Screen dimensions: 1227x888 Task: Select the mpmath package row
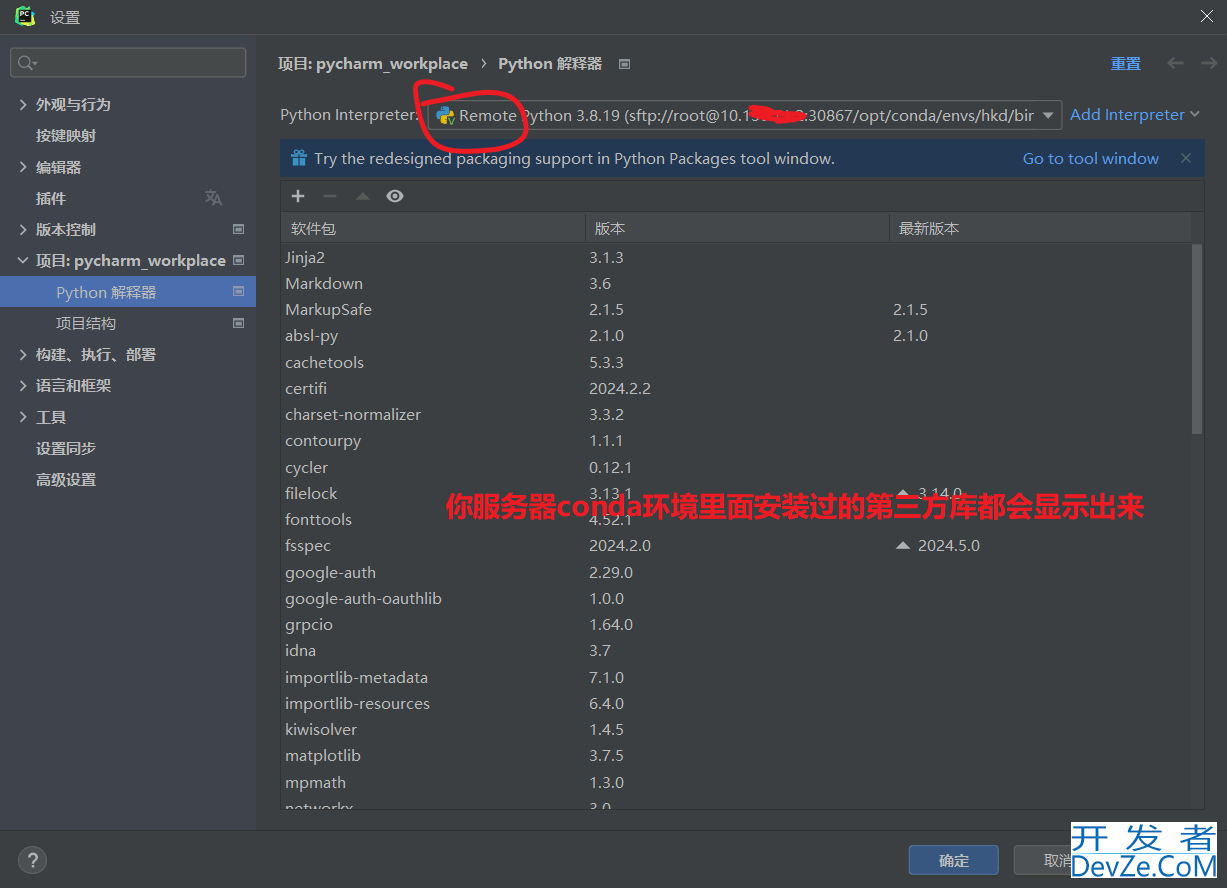736,782
